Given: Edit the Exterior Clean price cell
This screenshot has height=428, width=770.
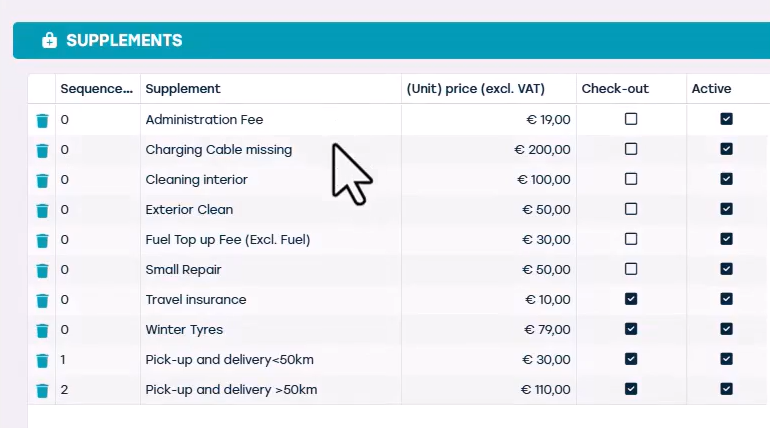Looking at the screenshot, I should point(488,210).
